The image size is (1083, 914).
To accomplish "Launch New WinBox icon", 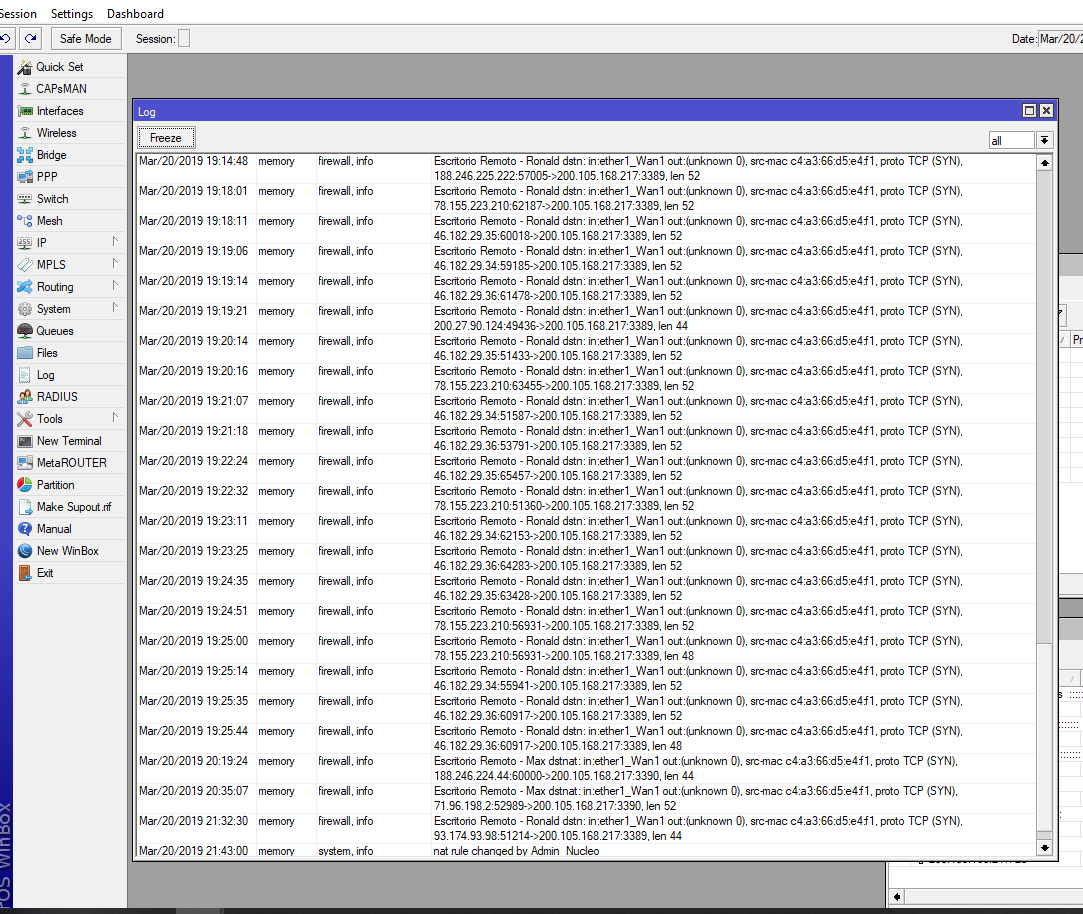I will point(25,551).
